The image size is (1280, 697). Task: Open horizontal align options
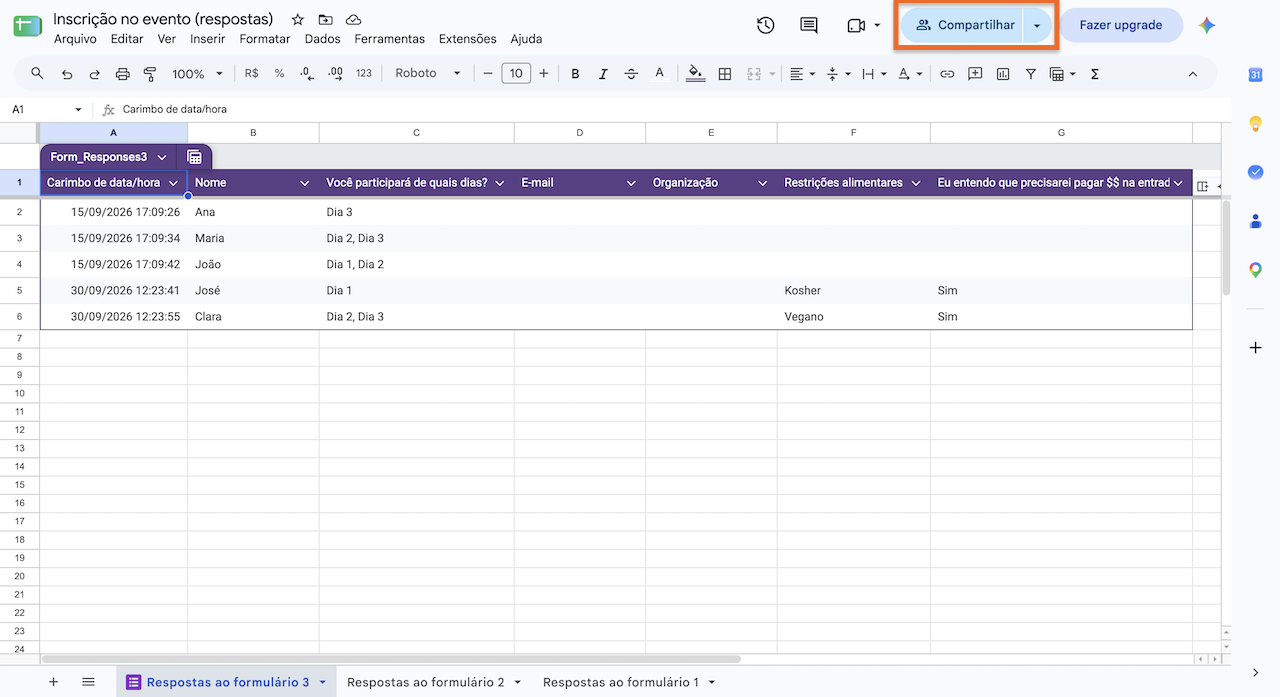(x=802, y=73)
